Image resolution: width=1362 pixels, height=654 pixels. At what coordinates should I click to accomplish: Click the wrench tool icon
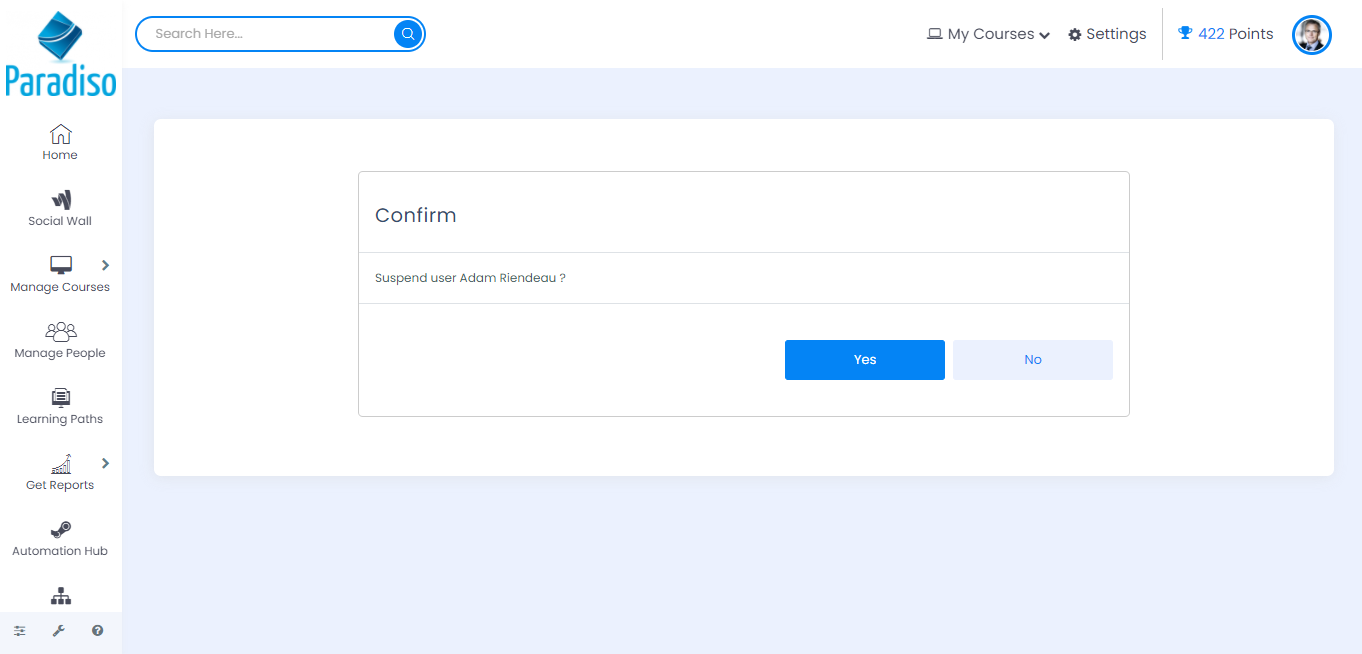(x=59, y=631)
